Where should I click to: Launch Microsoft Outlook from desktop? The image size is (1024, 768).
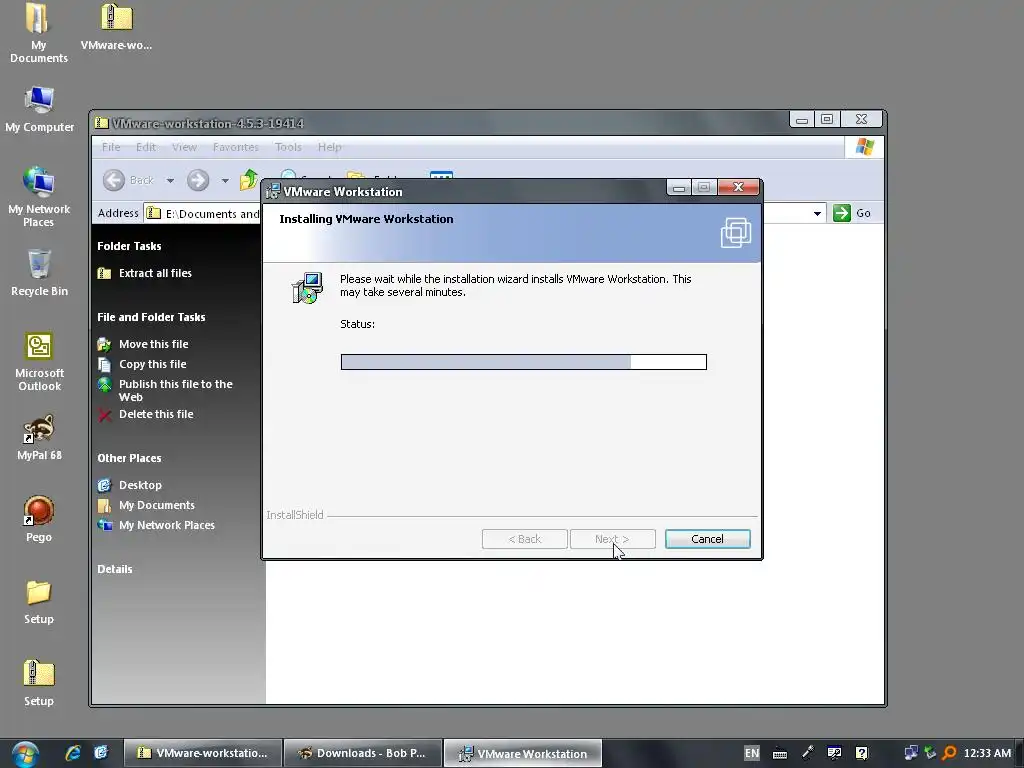[x=39, y=362]
